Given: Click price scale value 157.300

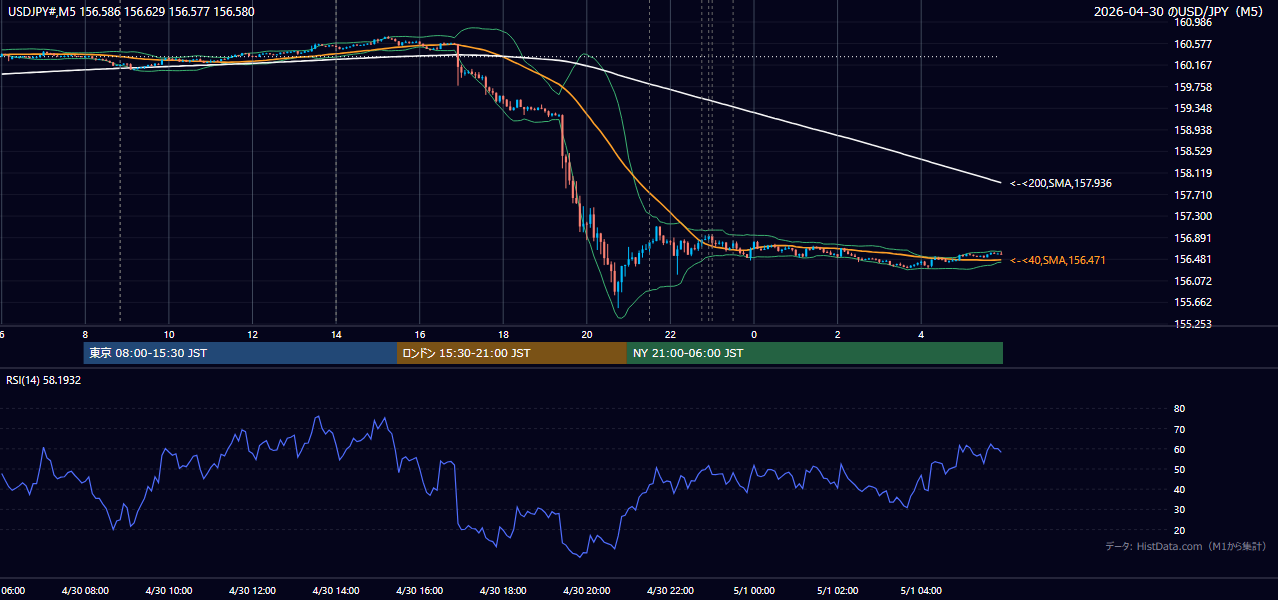Looking at the screenshot, I should coord(1193,216).
